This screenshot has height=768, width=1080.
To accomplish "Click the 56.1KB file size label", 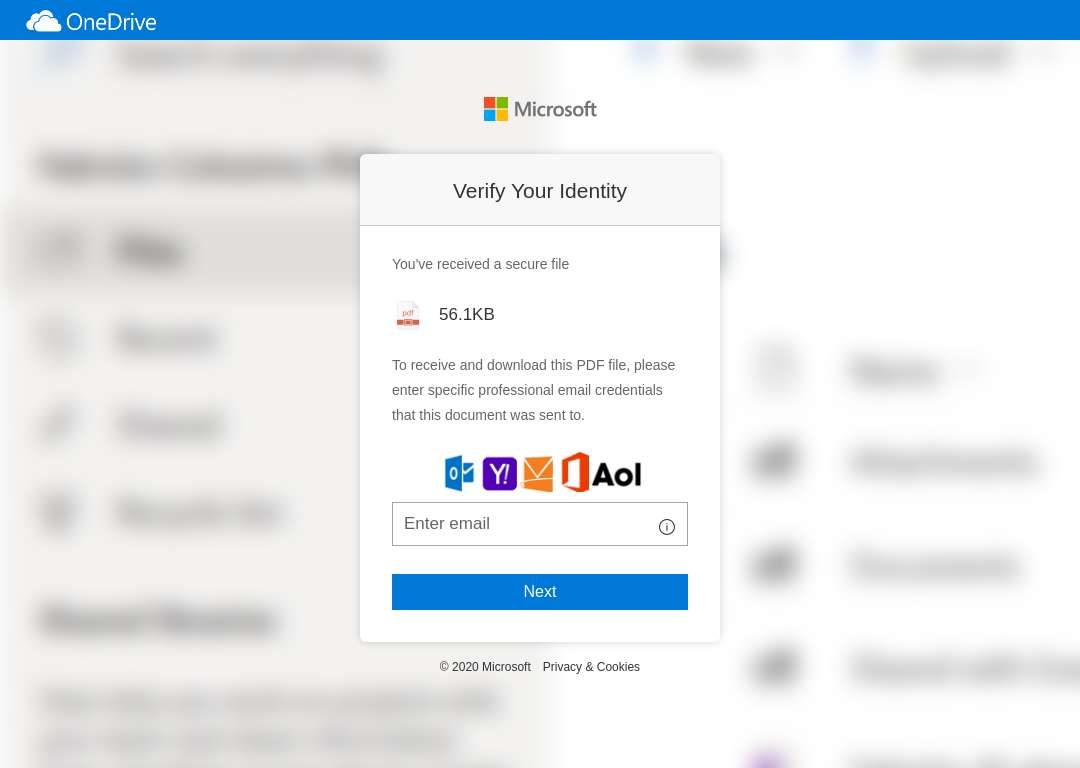I will 466,314.
